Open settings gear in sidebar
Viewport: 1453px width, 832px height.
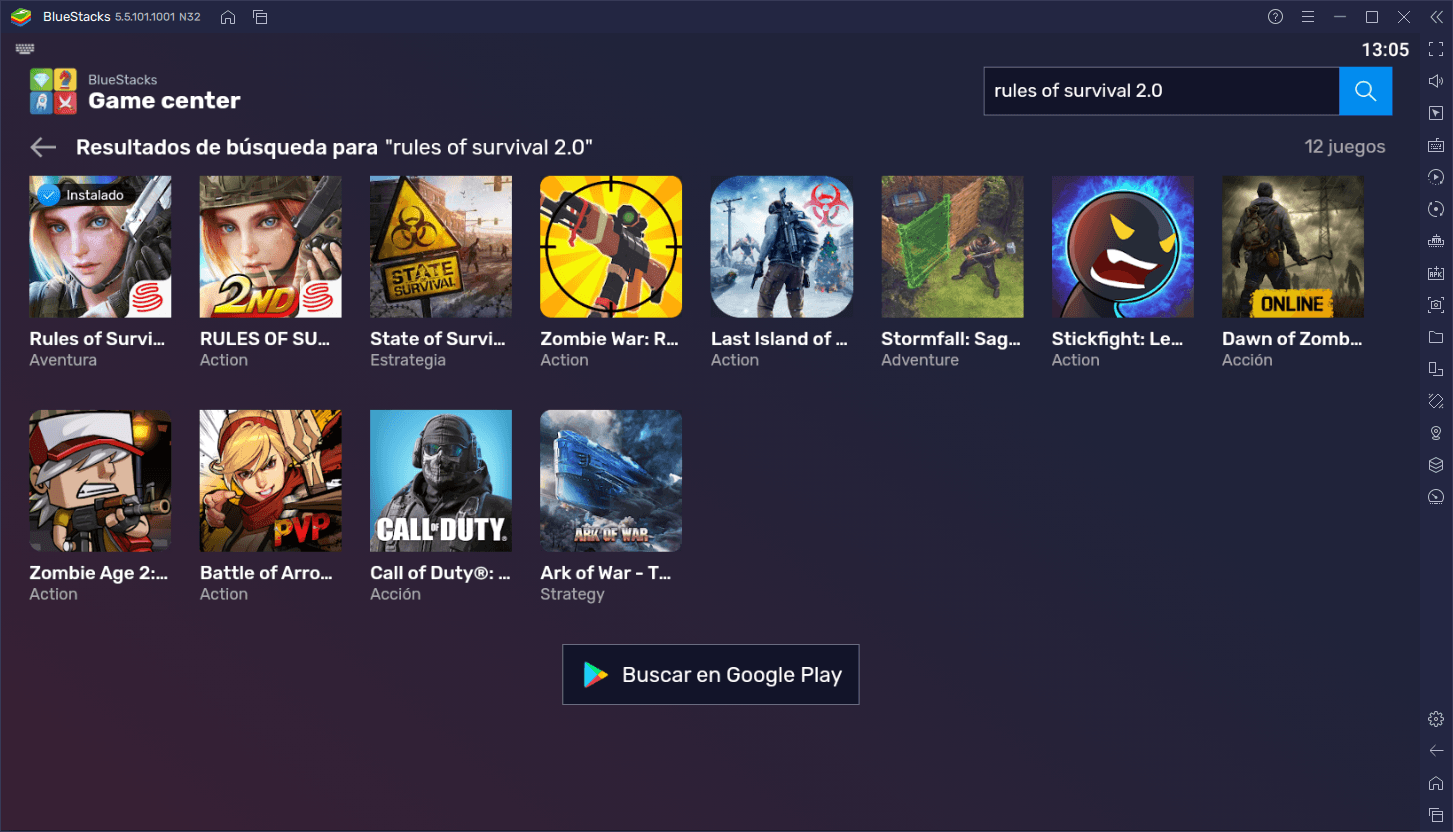[1436, 719]
